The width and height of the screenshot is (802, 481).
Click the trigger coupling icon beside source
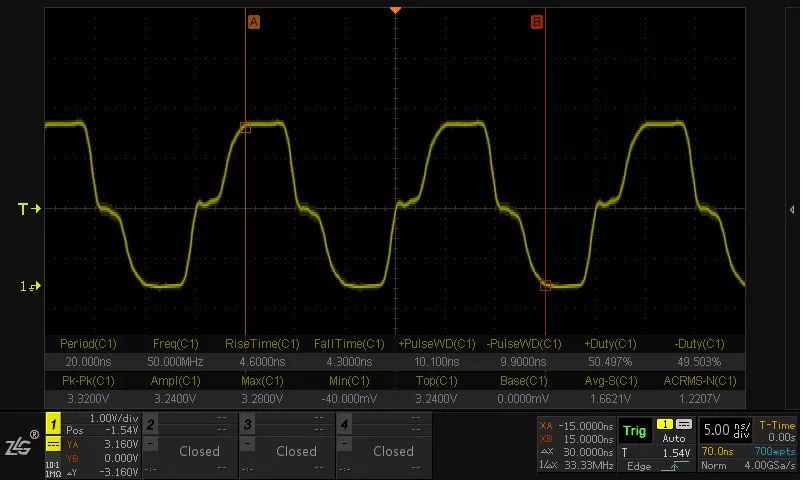684,424
